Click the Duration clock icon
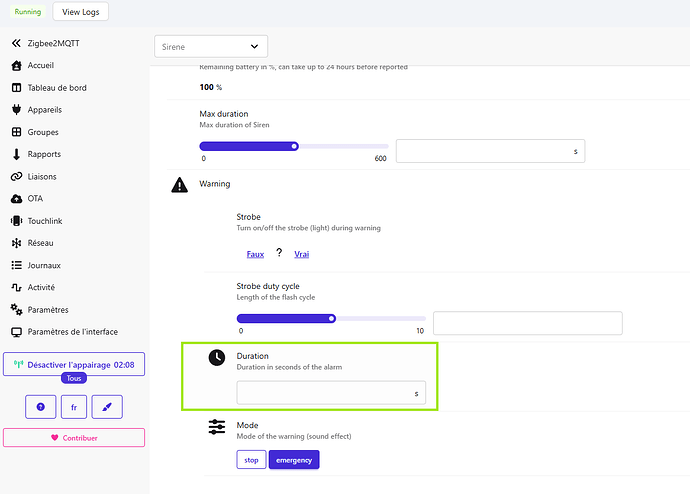The height and width of the screenshot is (494, 690). (x=217, y=358)
